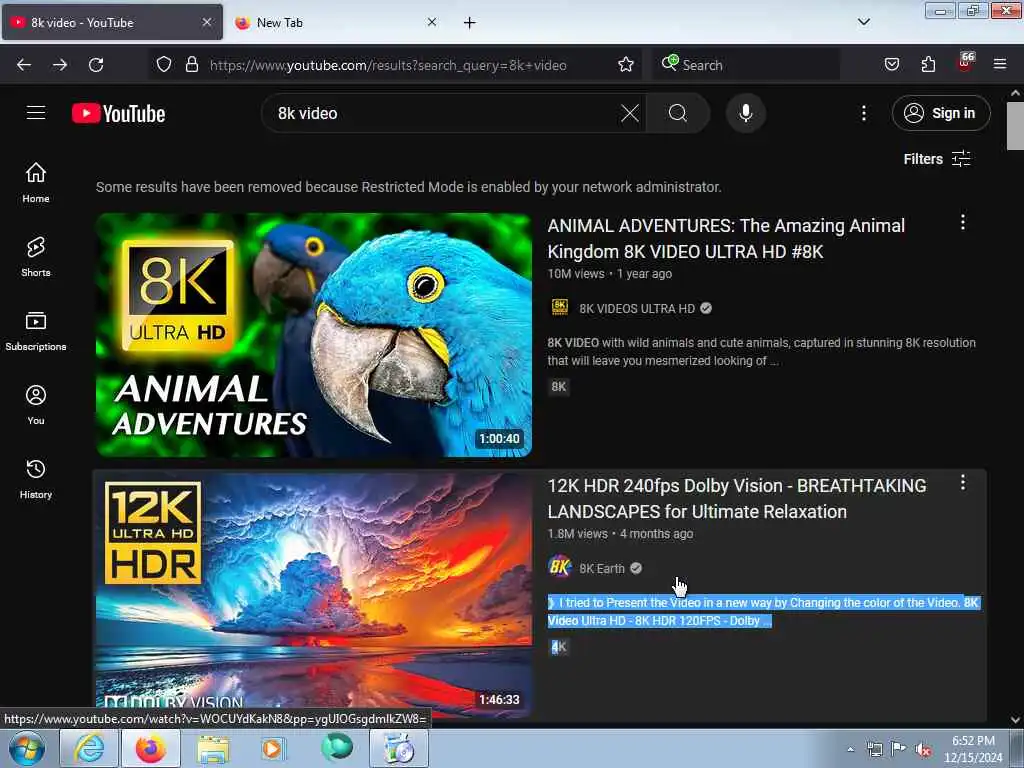Open more options for 12K HDR video
Screen dimensions: 1024x768
(x=962, y=483)
